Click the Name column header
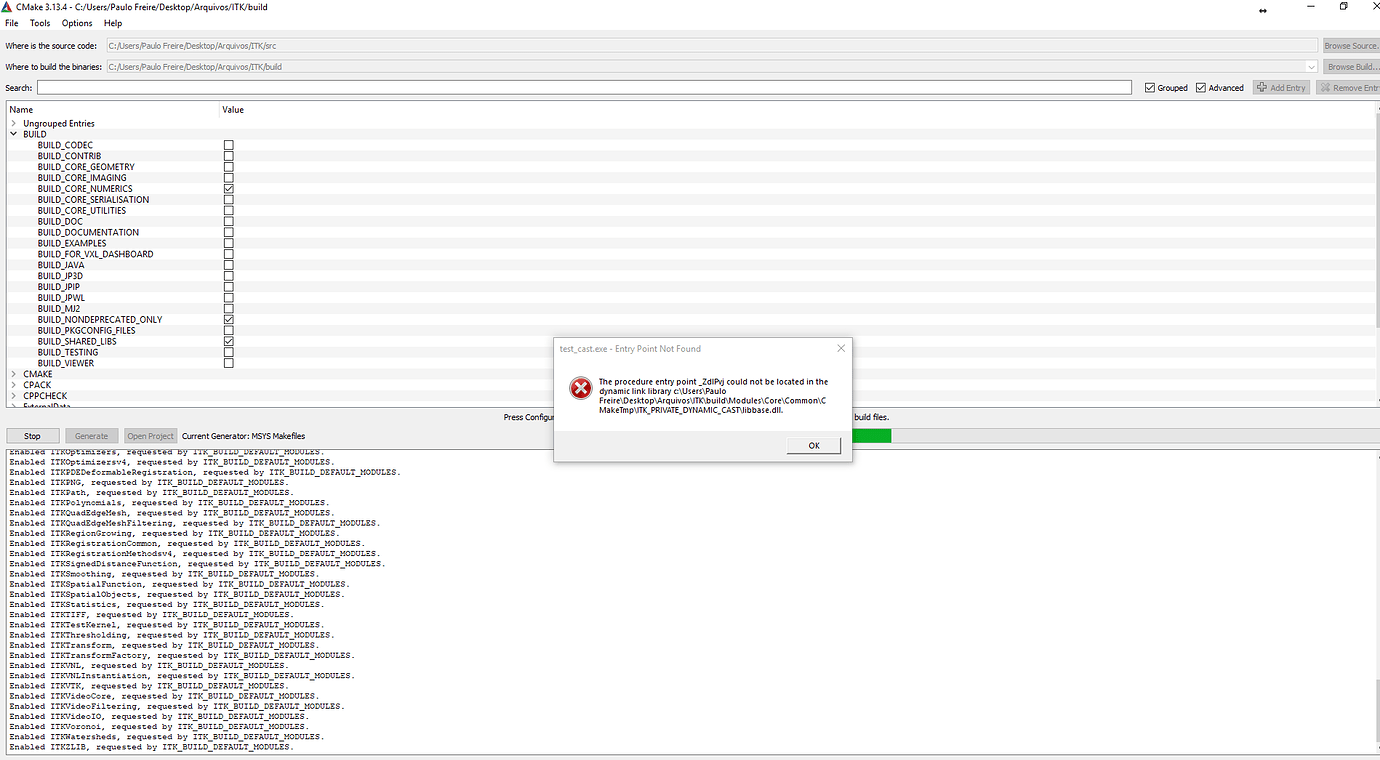This screenshot has width=1380, height=760. coord(21,110)
